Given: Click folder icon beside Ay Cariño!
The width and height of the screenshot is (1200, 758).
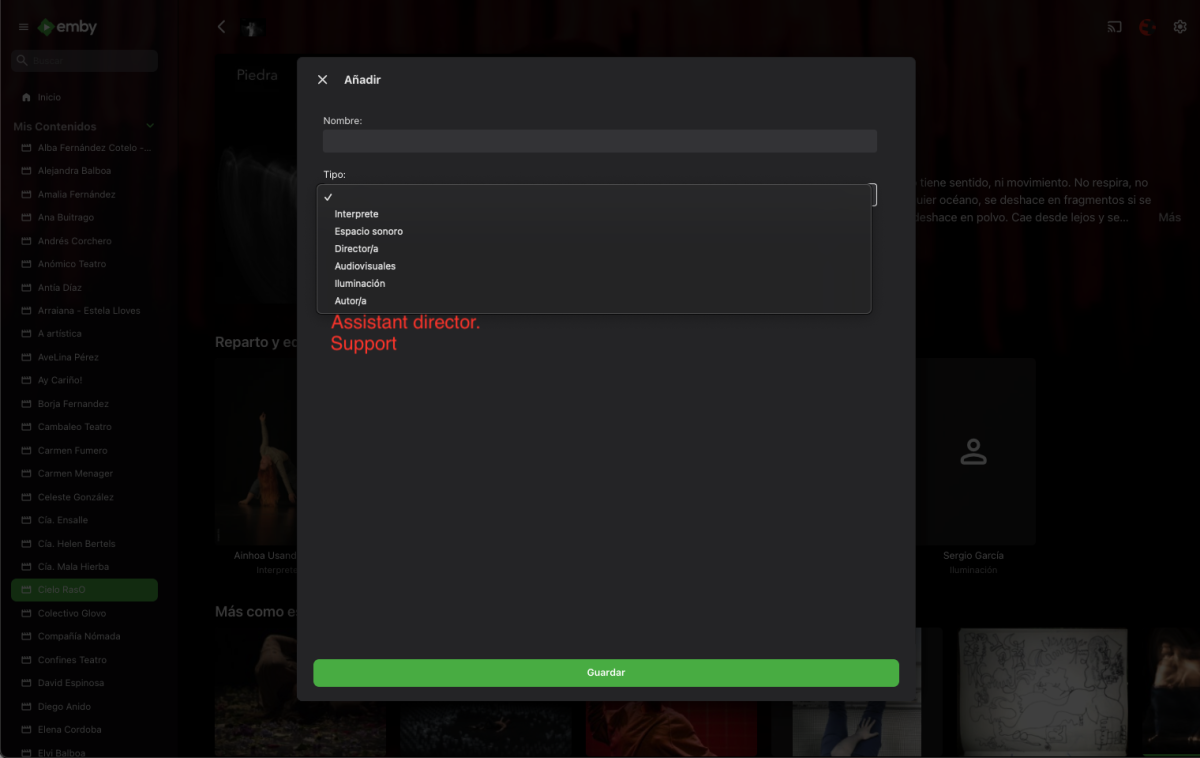Looking at the screenshot, I should 27,381.
